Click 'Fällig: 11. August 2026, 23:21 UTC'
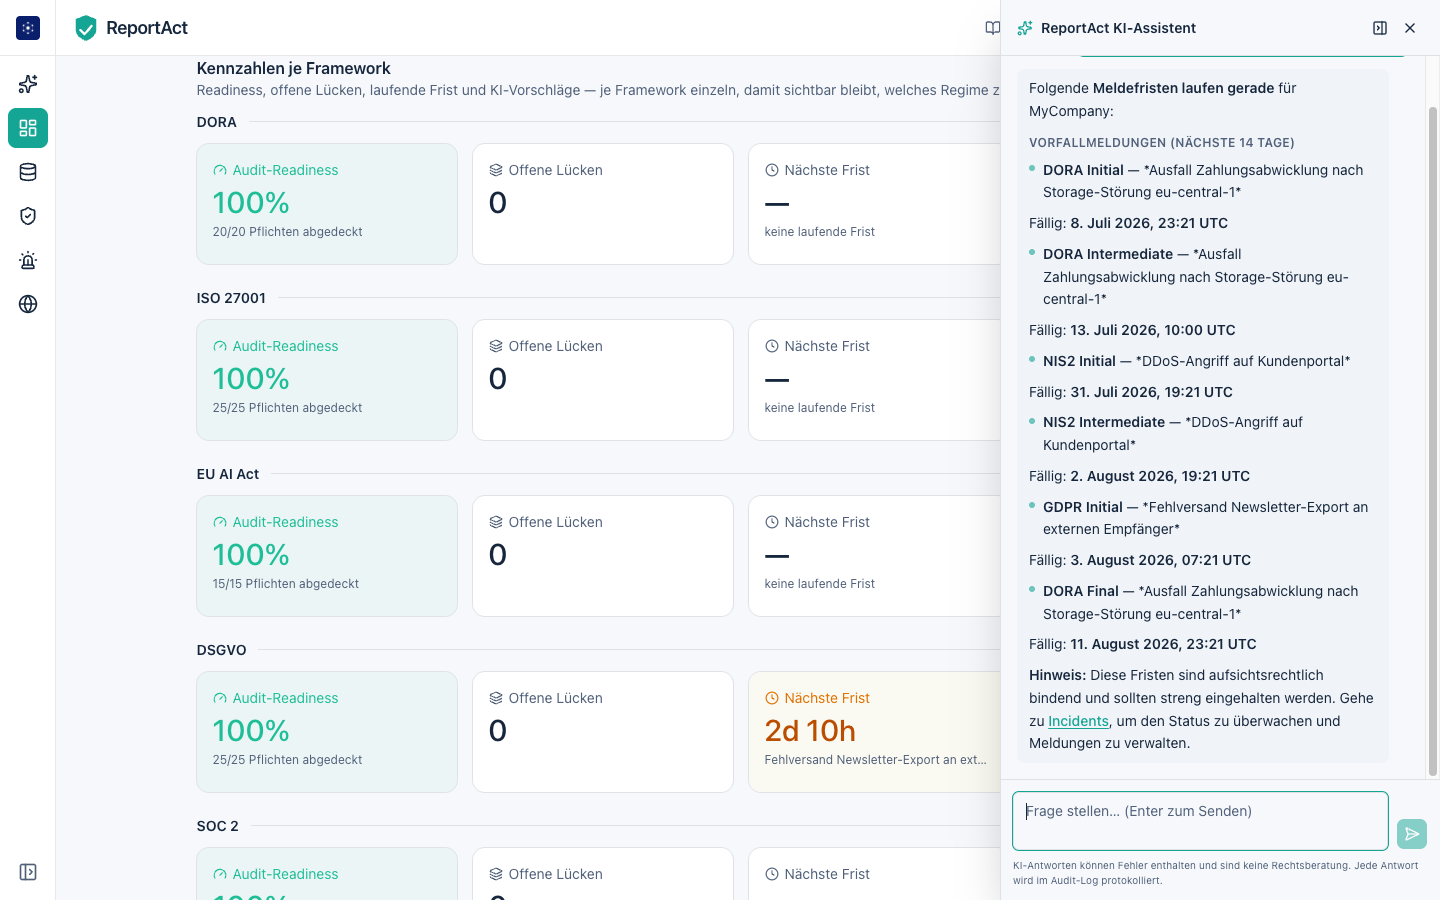 tap(1143, 644)
